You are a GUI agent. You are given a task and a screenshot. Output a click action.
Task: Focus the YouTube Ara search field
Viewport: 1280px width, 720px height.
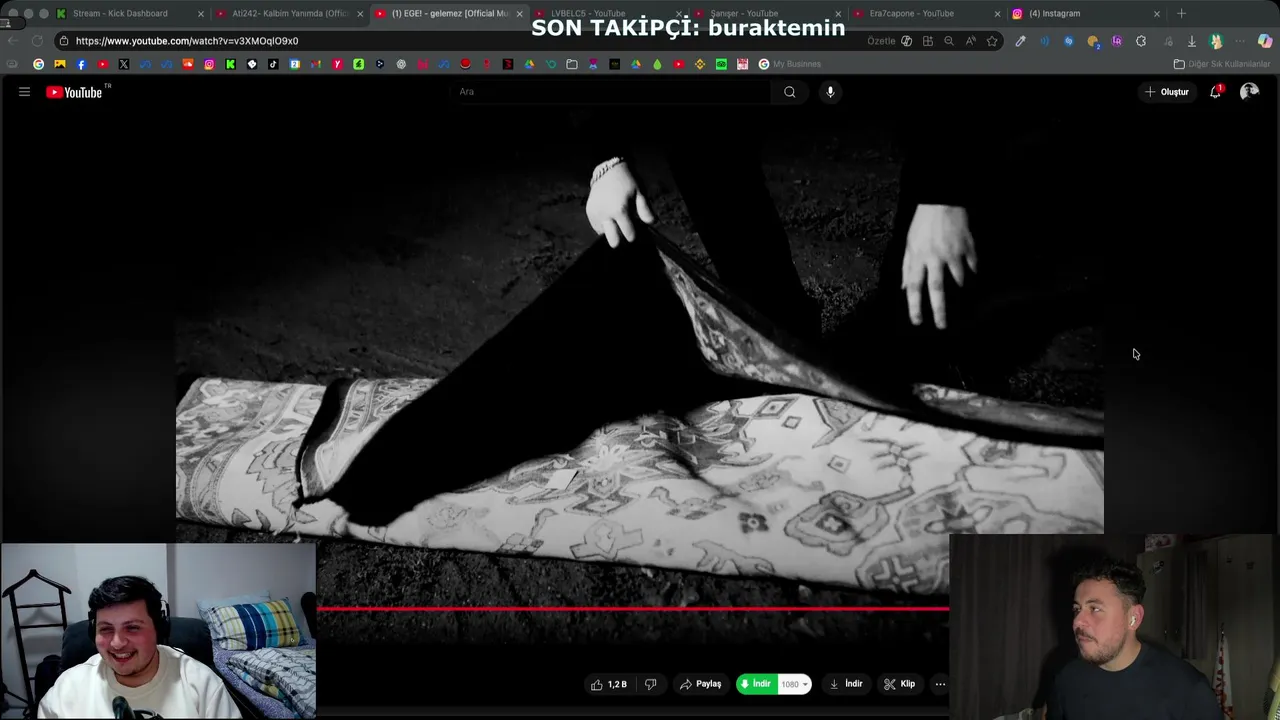[x=612, y=92]
